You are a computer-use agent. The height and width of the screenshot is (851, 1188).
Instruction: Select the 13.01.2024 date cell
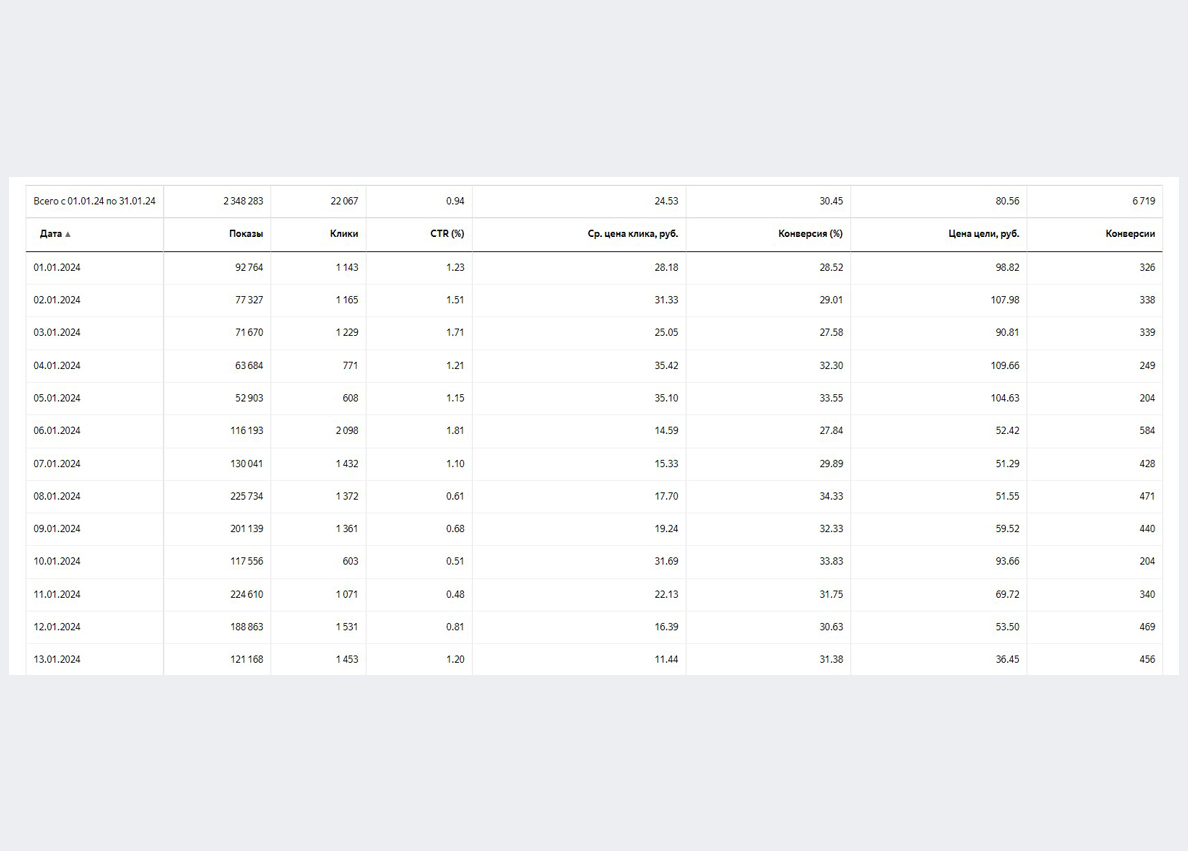point(56,659)
